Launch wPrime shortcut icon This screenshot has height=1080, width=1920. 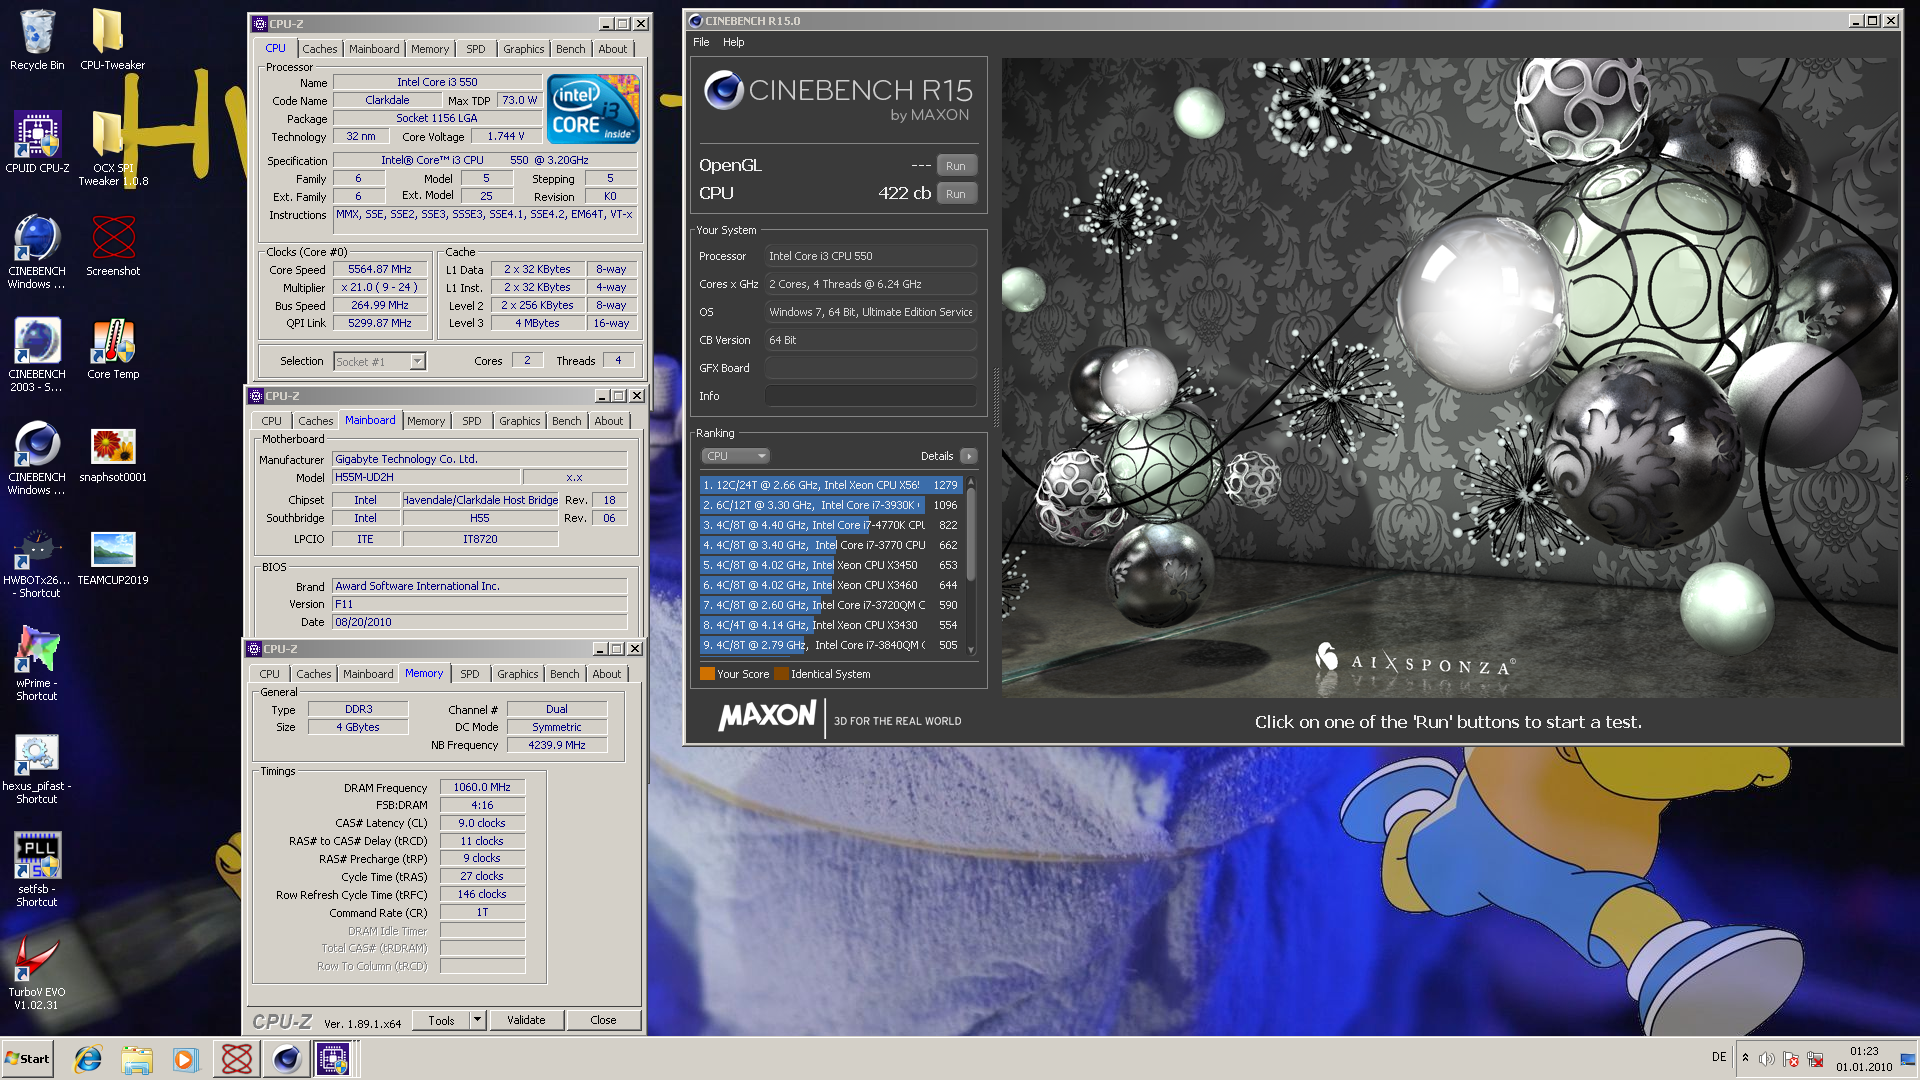37,664
